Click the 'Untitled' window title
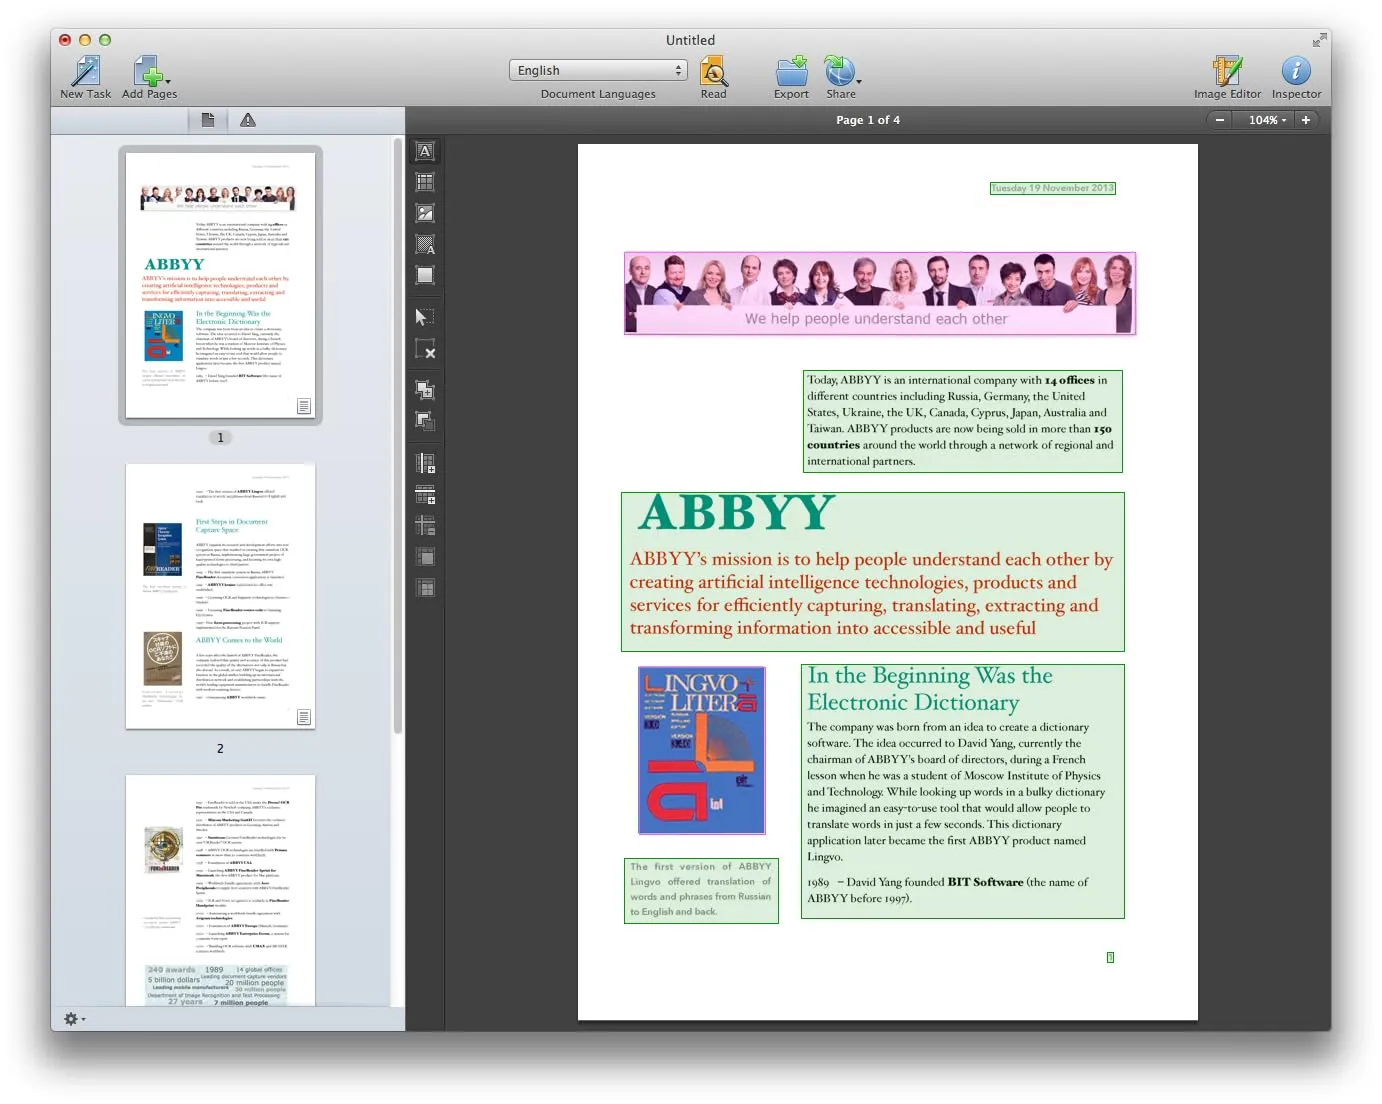Image resolution: width=1382 pixels, height=1104 pixels. click(x=690, y=40)
